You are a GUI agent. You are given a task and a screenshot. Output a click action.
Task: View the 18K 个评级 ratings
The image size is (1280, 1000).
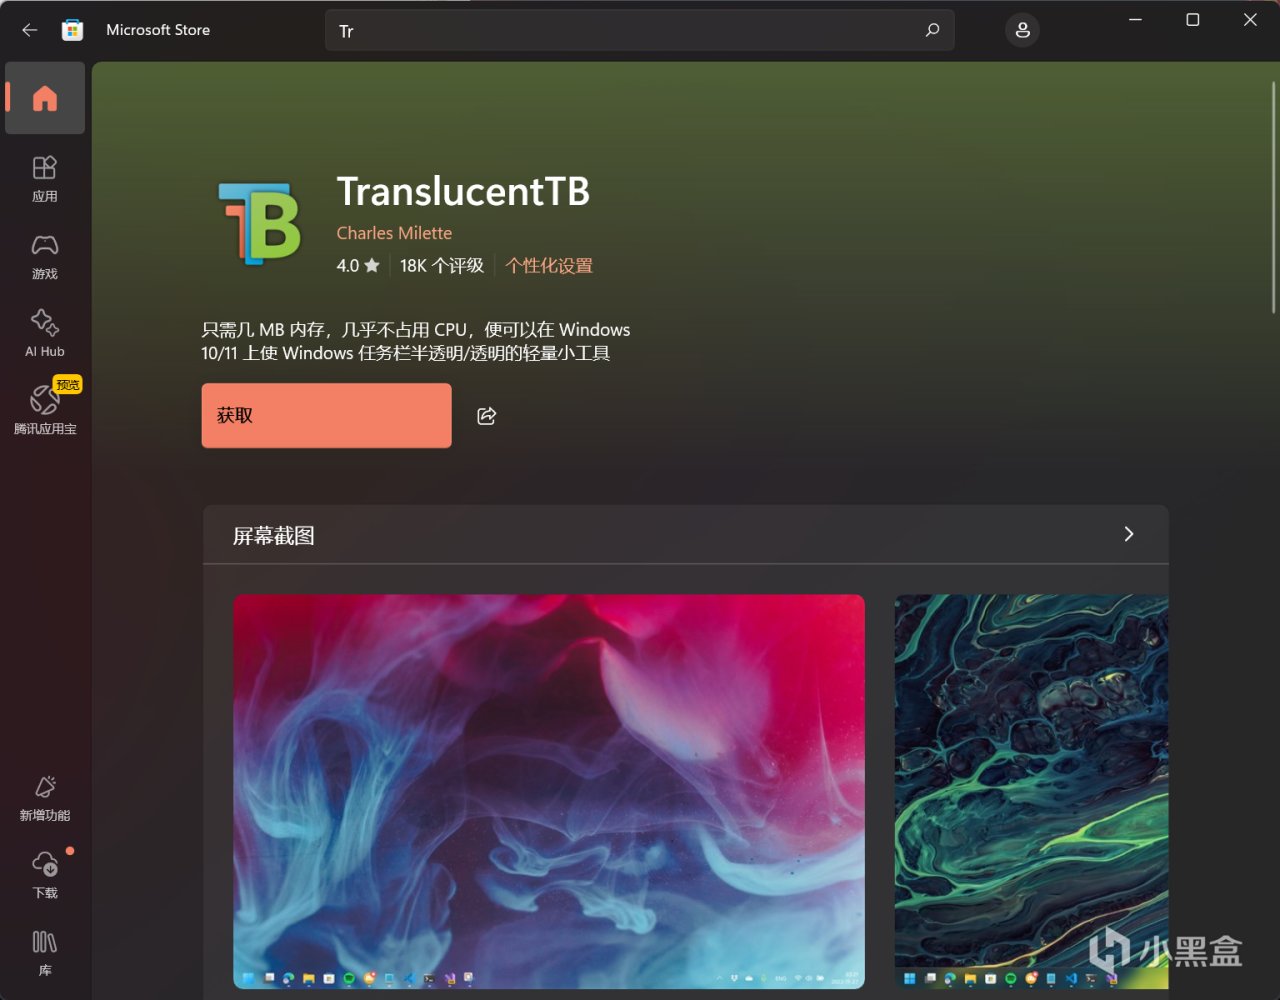click(x=442, y=266)
